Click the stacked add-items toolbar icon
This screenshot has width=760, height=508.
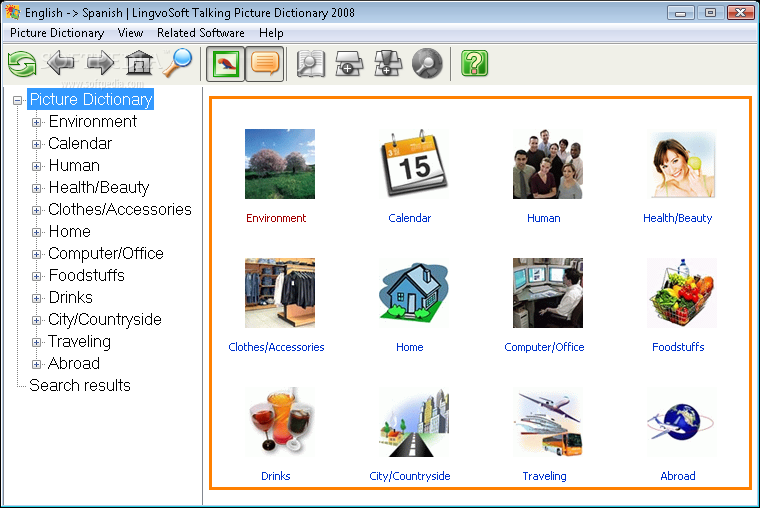point(388,64)
